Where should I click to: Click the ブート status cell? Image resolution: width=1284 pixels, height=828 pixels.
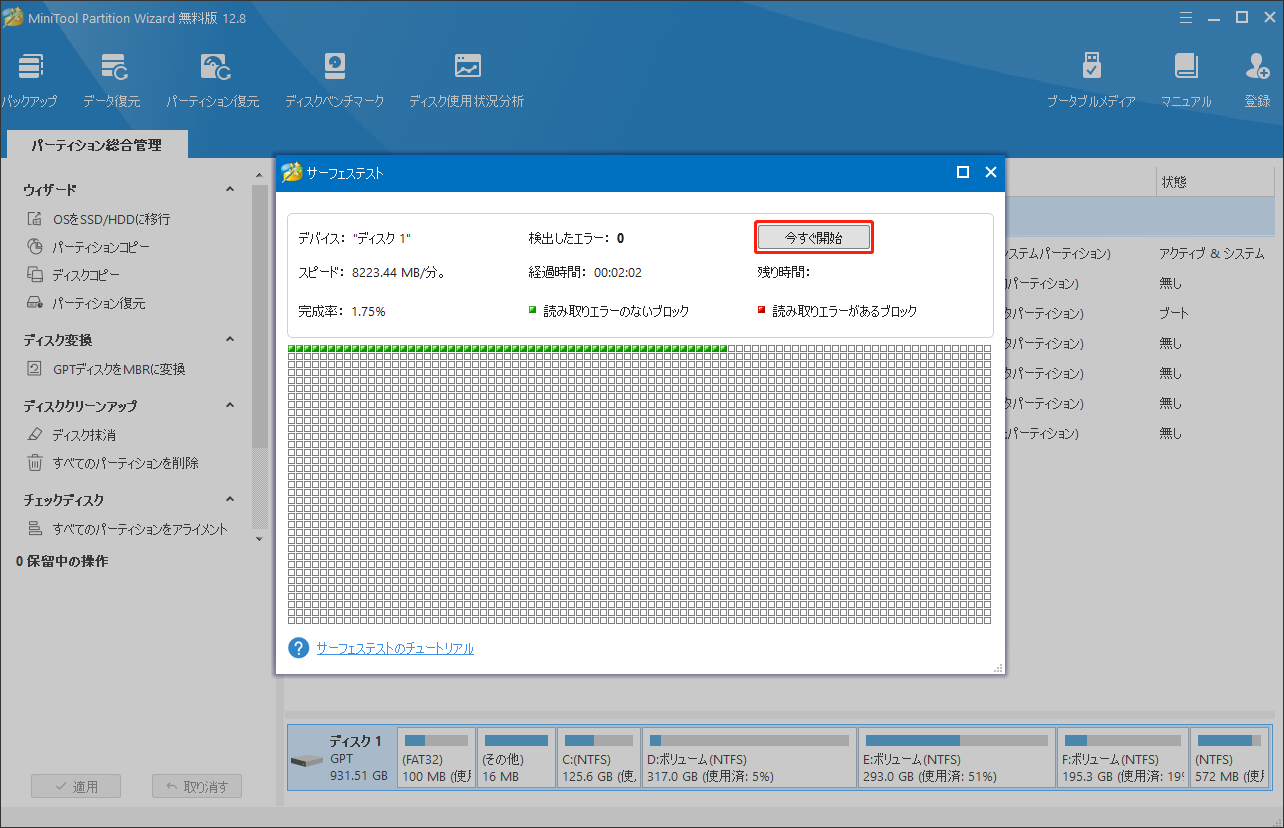[x=1174, y=313]
